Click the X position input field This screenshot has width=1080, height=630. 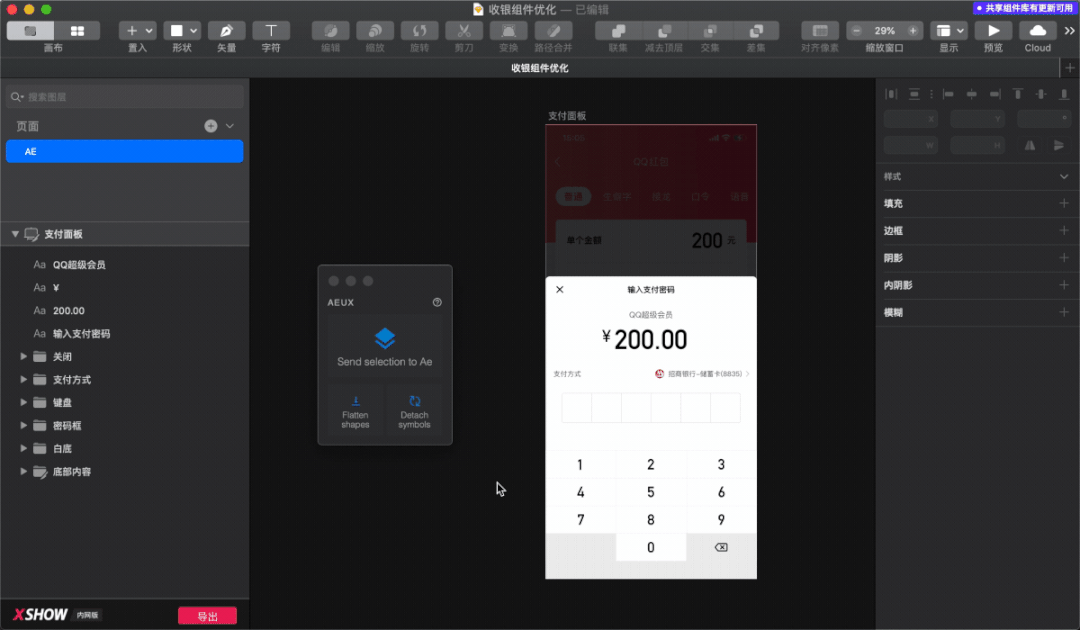tap(911, 119)
